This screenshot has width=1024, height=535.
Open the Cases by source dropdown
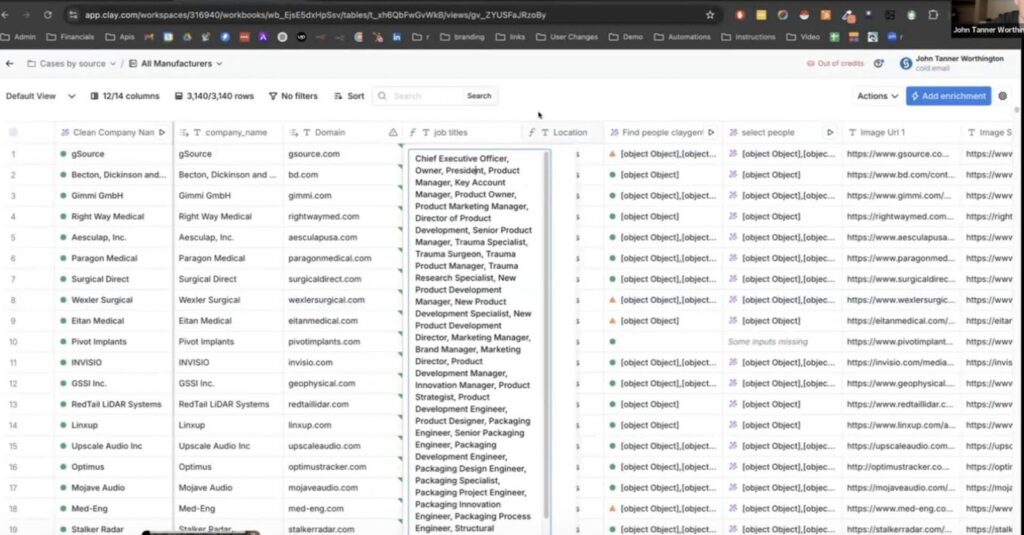pyautogui.click(x=72, y=63)
